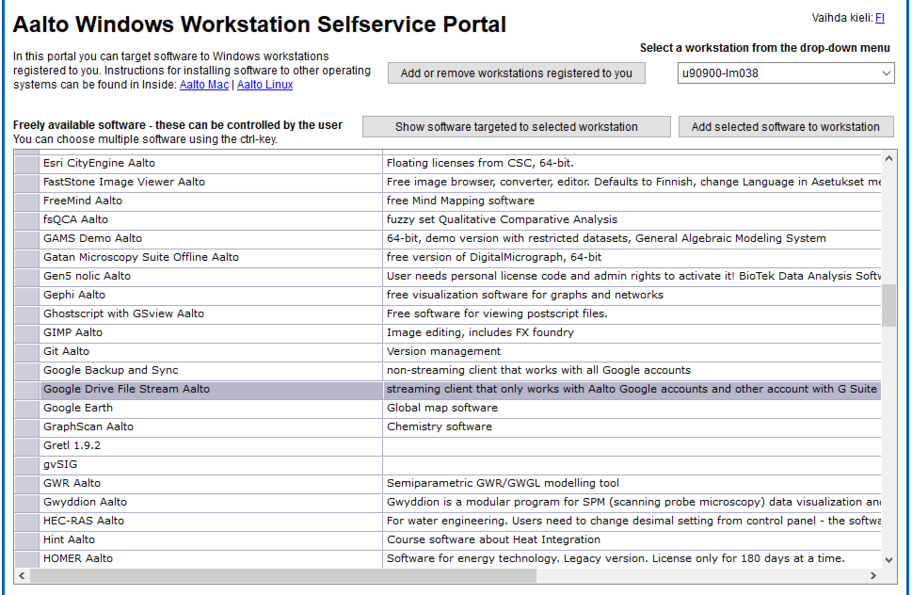Select the row header beside HOMER Aalto

click(x=27, y=558)
